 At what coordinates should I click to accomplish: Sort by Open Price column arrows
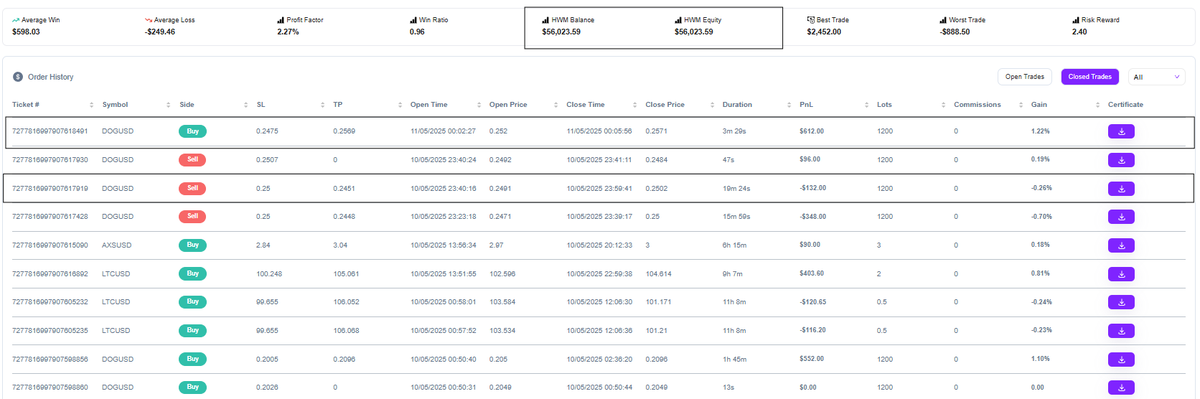(555, 104)
